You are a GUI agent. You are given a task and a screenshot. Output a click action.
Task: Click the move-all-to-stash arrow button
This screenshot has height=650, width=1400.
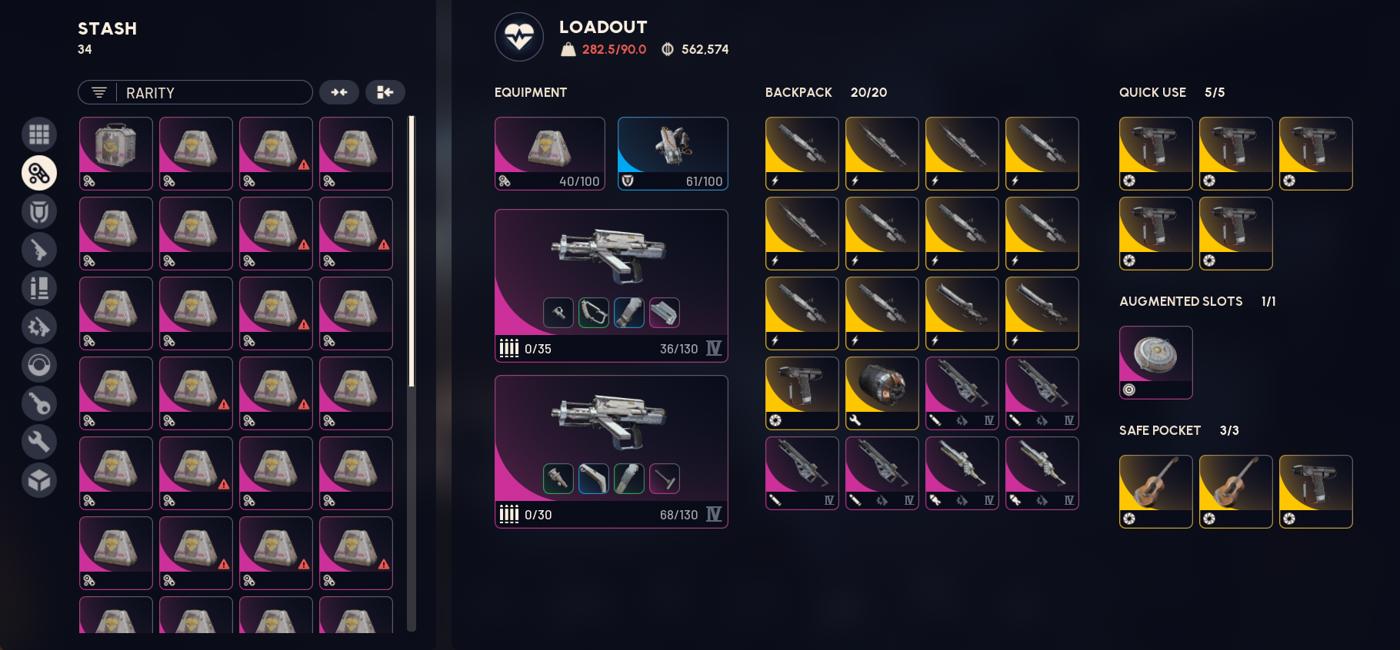point(385,92)
